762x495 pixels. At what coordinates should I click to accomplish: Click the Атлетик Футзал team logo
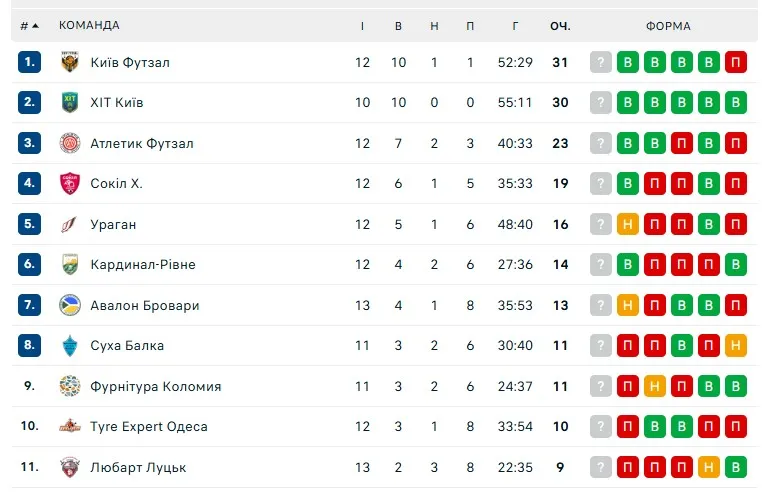pos(70,143)
